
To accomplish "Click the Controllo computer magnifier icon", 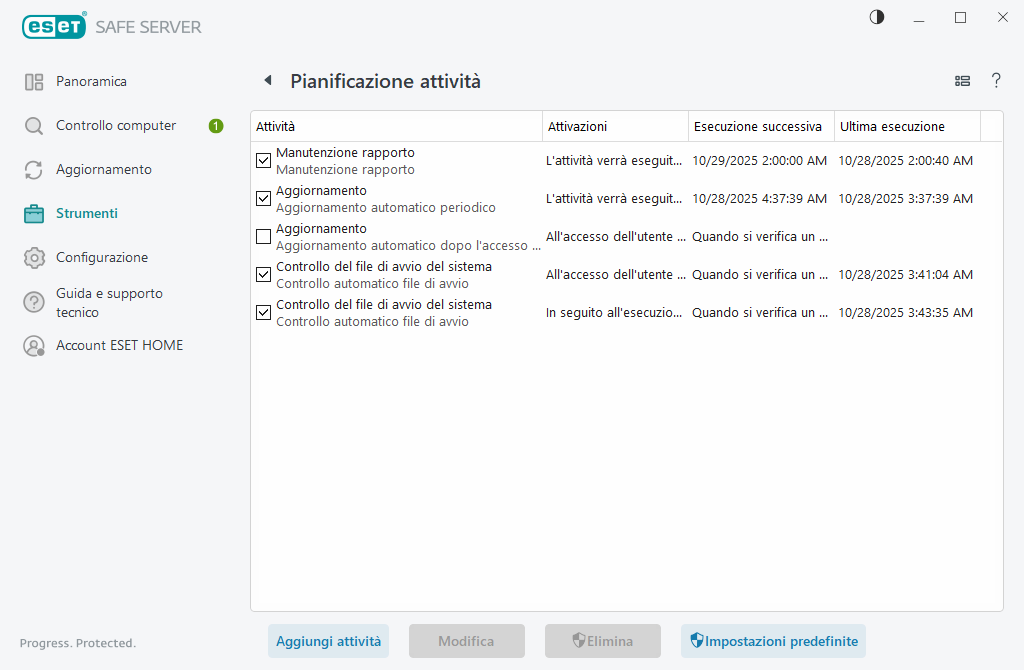I will pyautogui.click(x=34, y=126).
